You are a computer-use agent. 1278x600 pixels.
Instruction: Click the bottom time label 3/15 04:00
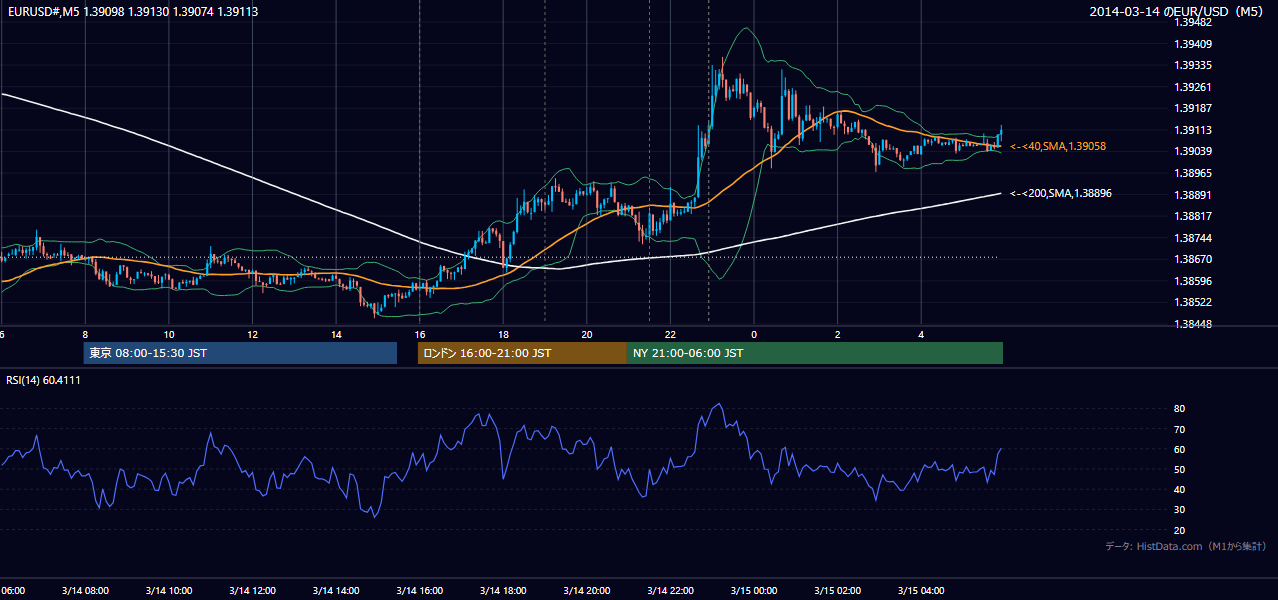click(921, 591)
